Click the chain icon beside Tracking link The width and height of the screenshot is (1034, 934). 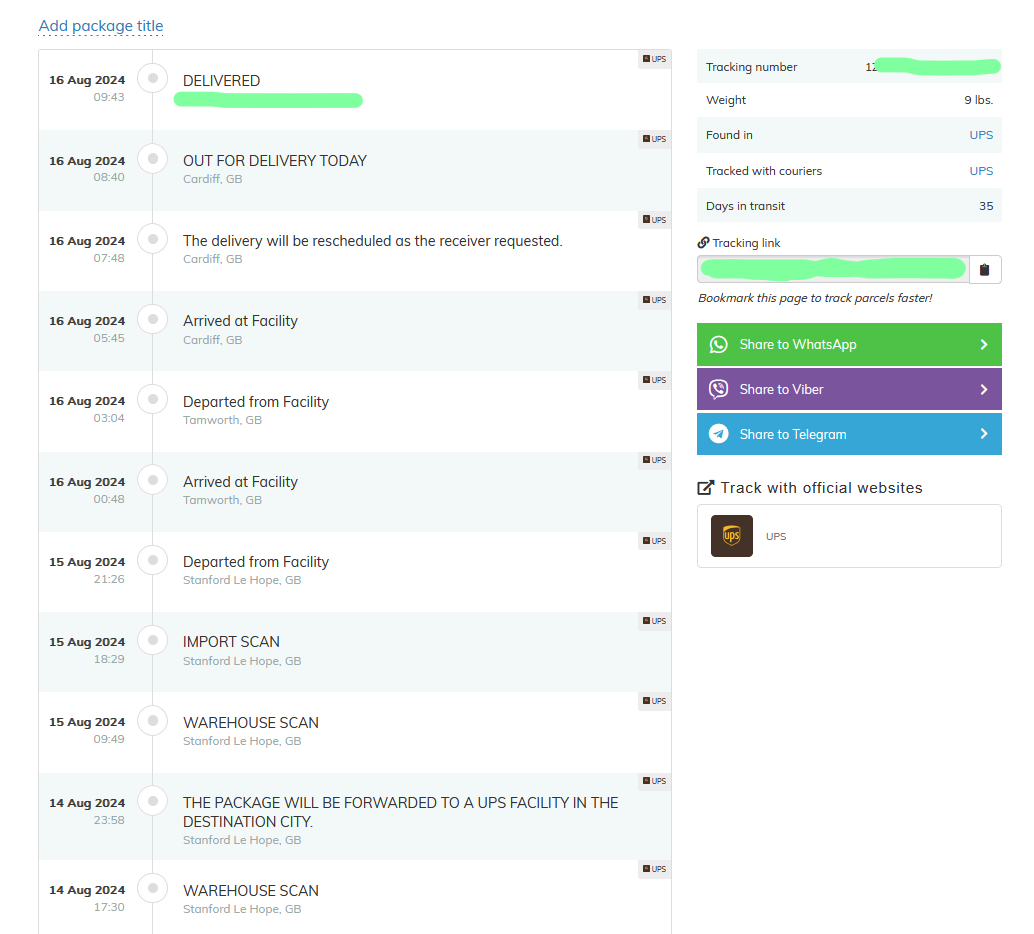pyautogui.click(x=703, y=243)
